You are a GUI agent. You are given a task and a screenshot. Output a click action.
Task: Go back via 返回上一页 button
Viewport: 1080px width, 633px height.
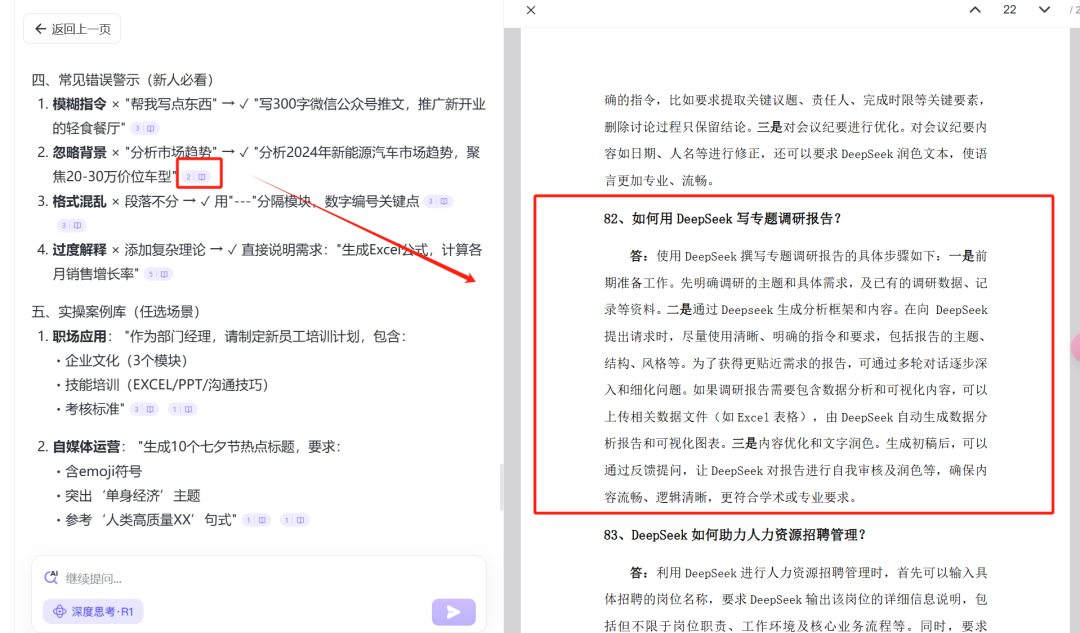(72, 29)
